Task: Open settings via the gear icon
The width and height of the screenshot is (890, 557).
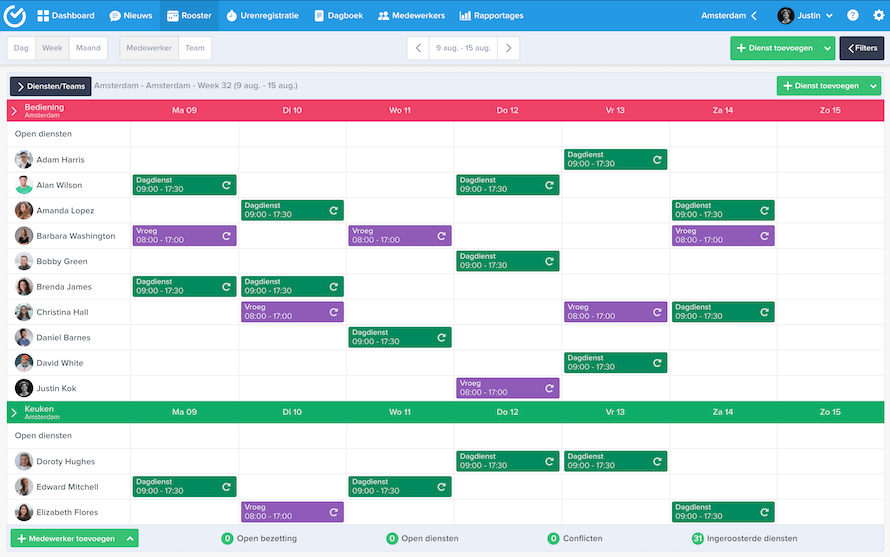Action: tap(878, 16)
